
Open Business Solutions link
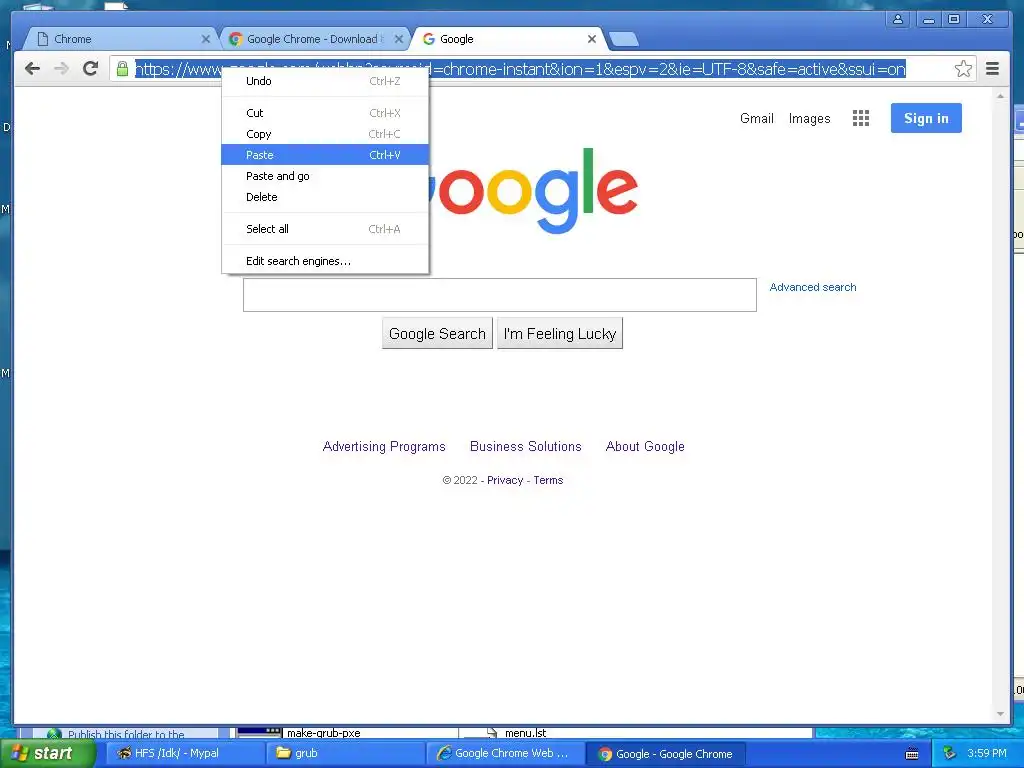[x=525, y=446]
